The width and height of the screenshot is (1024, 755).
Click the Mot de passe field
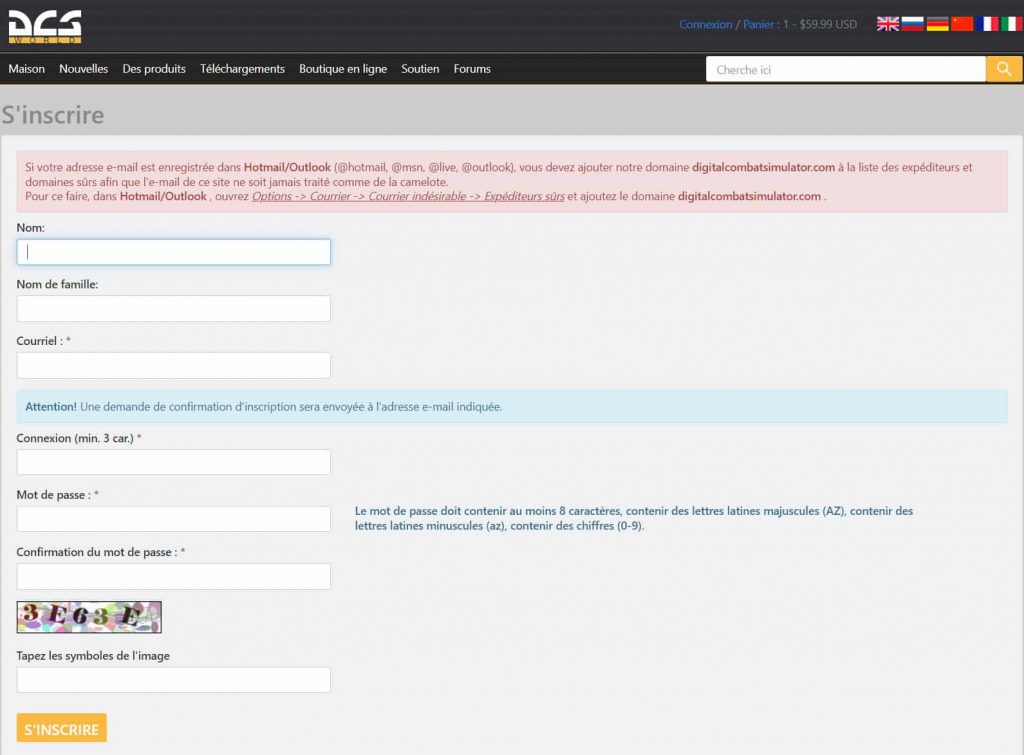[x=174, y=519]
